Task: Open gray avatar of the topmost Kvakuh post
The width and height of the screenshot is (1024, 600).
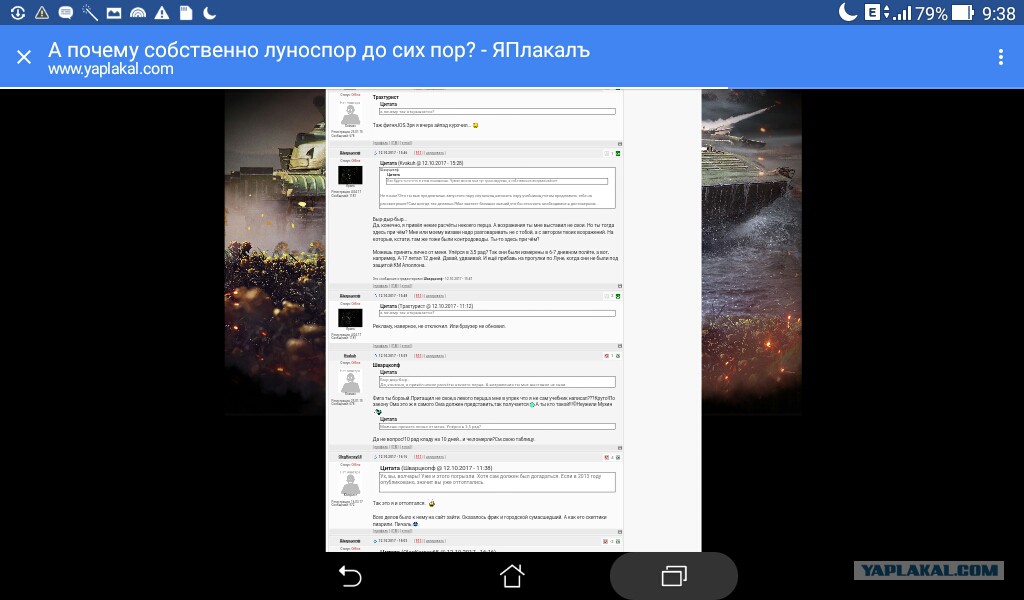Action: coord(350,115)
